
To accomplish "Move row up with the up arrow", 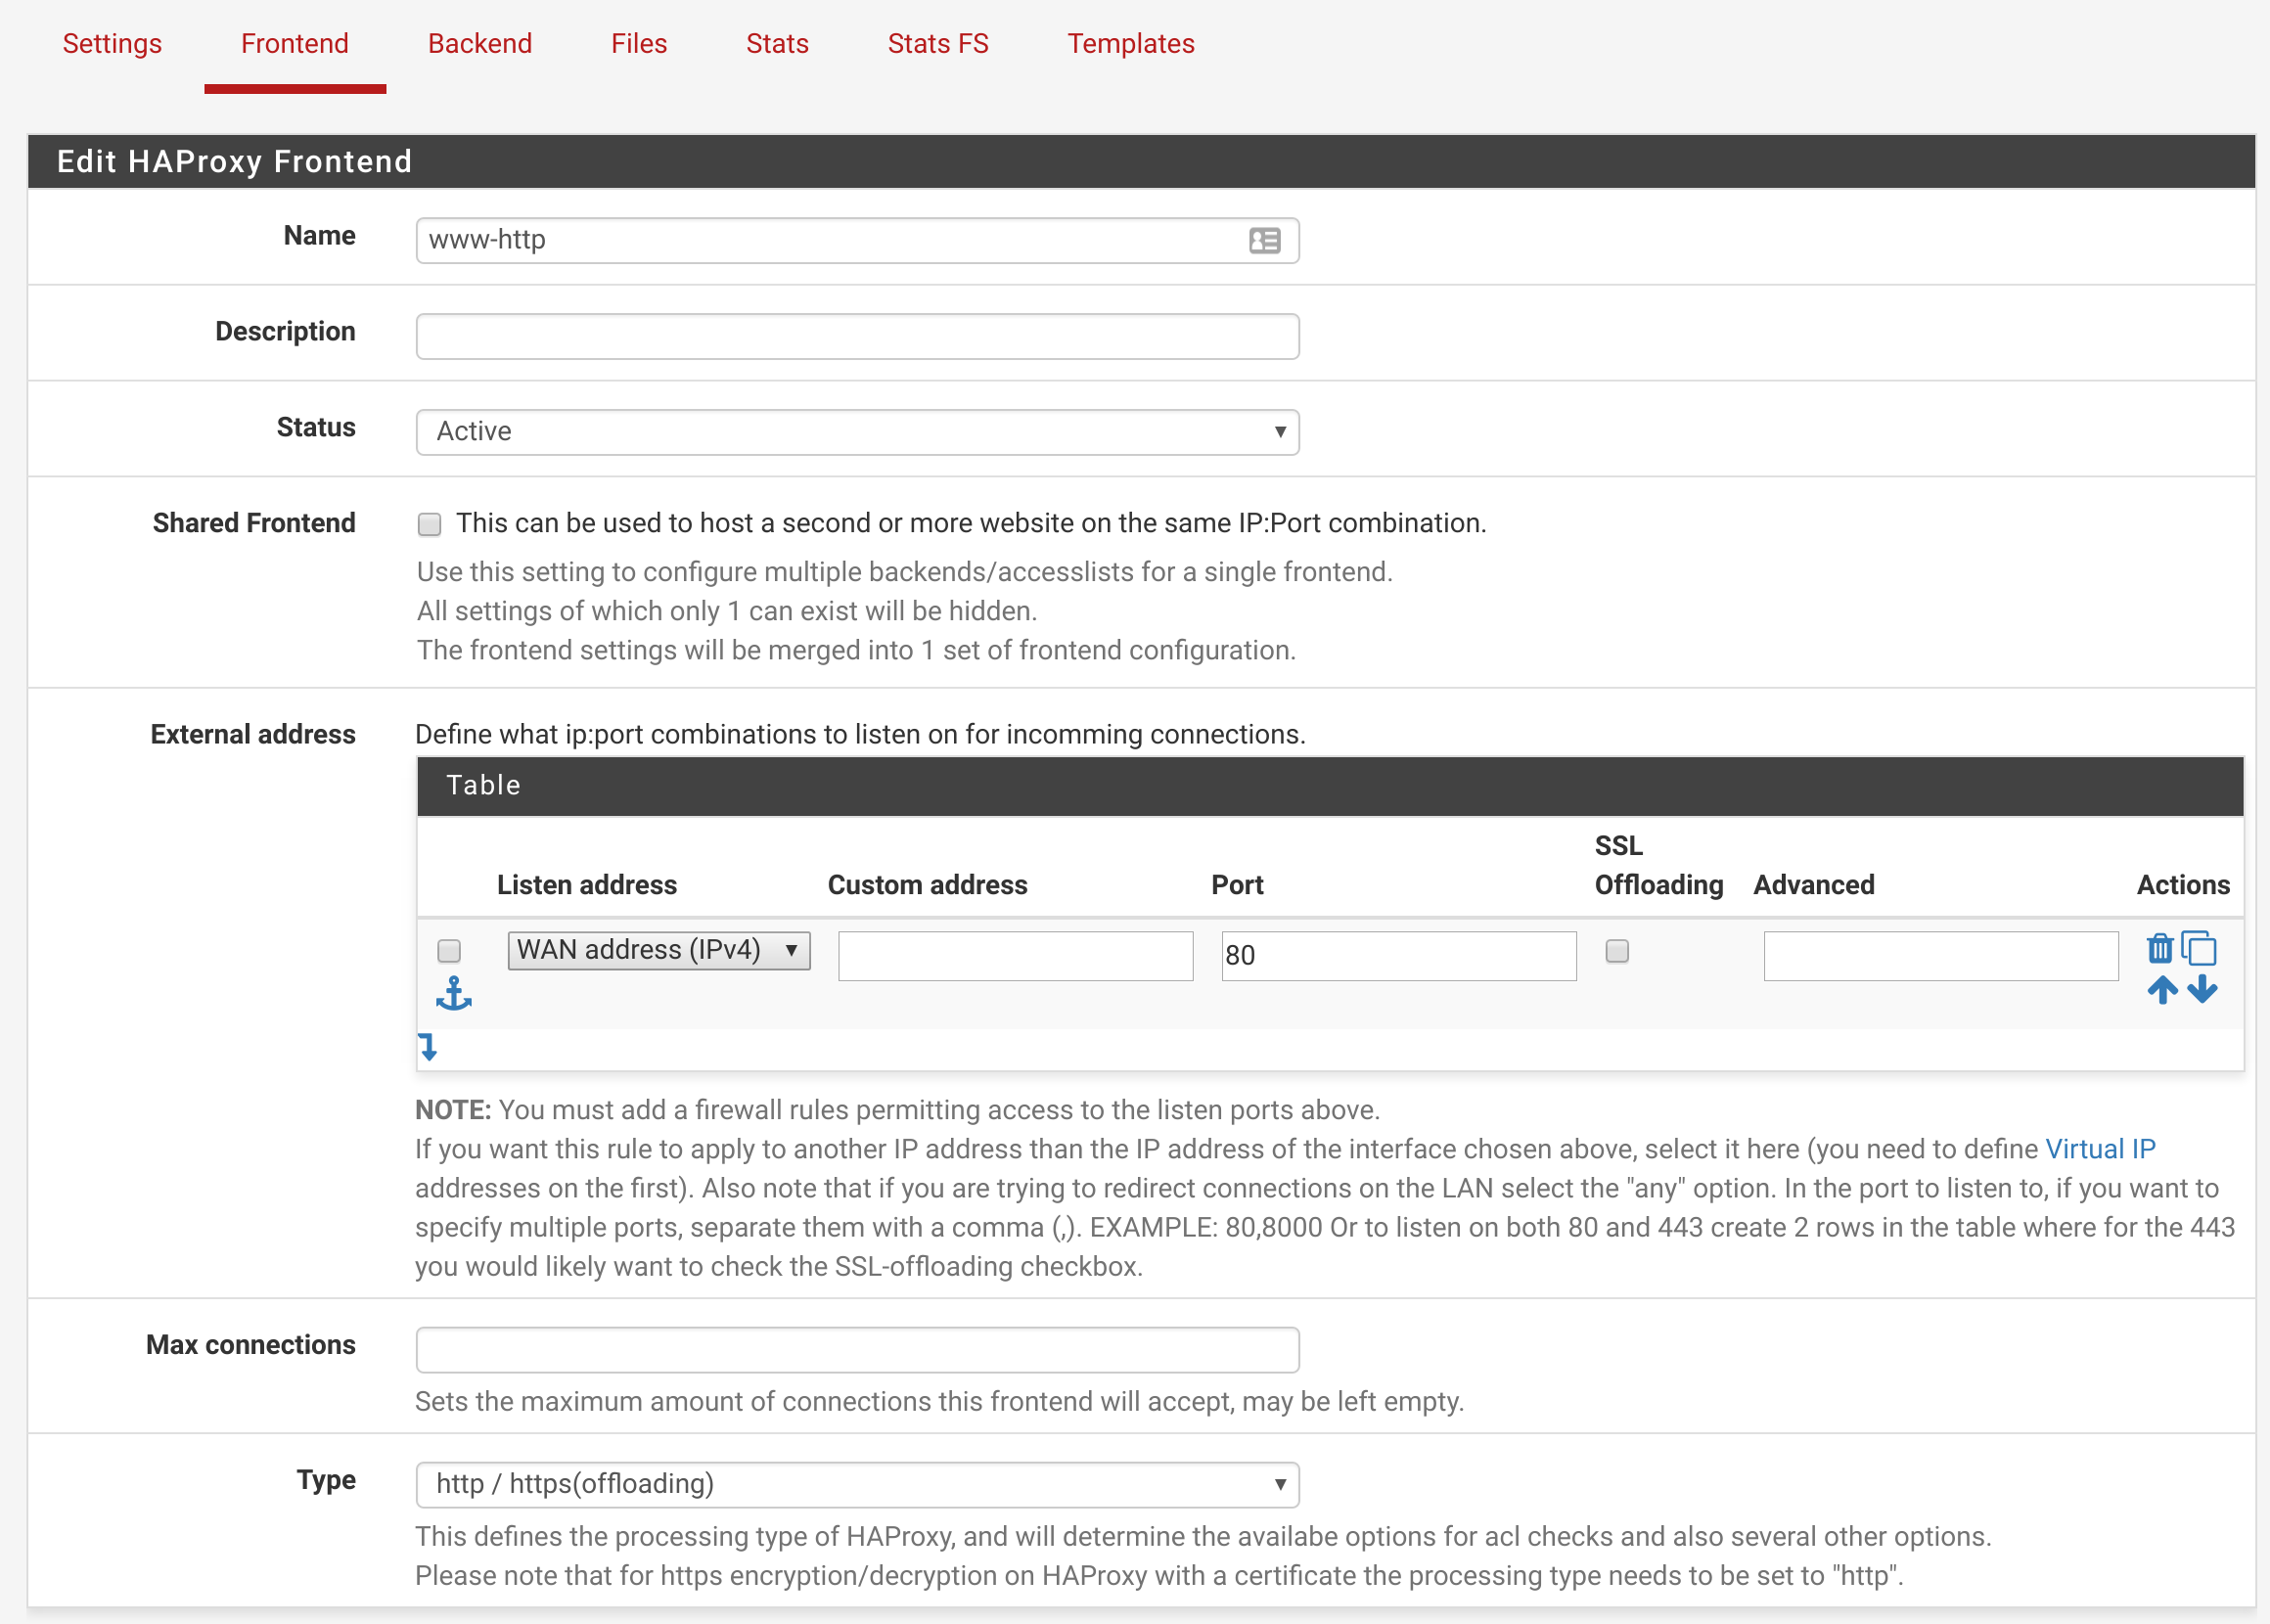I will [2162, 990].
